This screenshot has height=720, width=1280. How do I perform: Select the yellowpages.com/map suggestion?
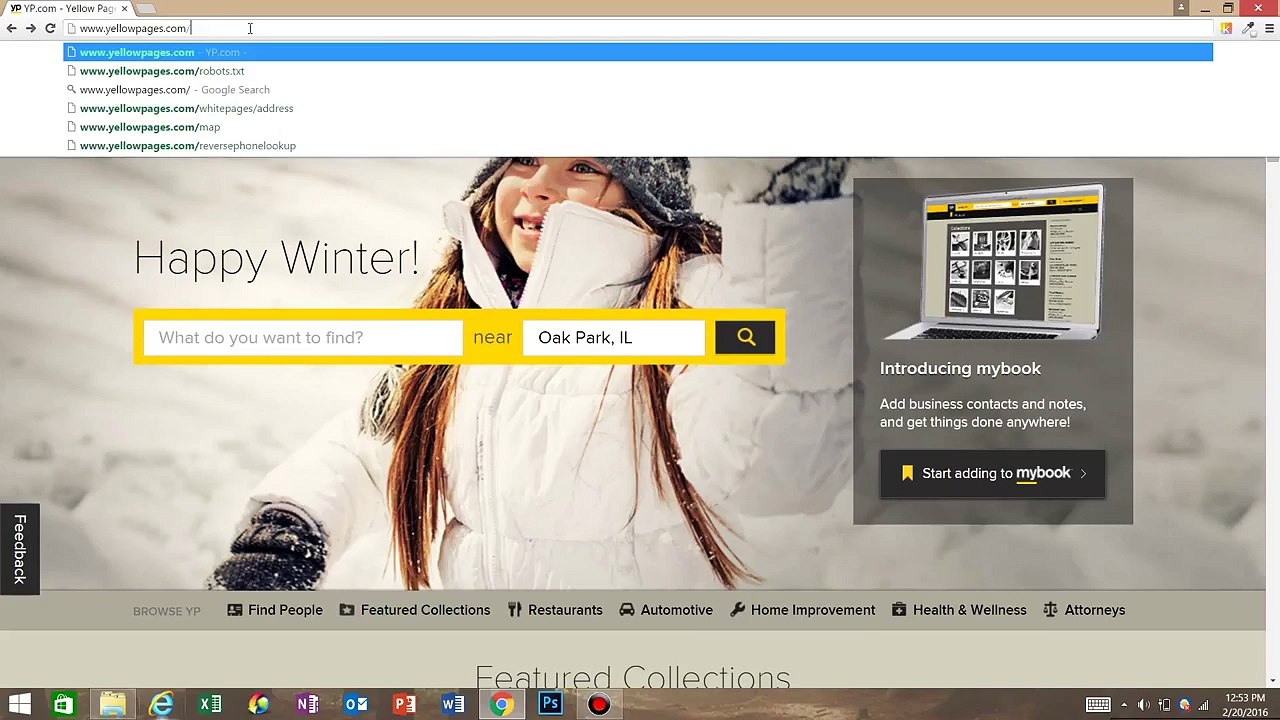(x=638, y=127)
